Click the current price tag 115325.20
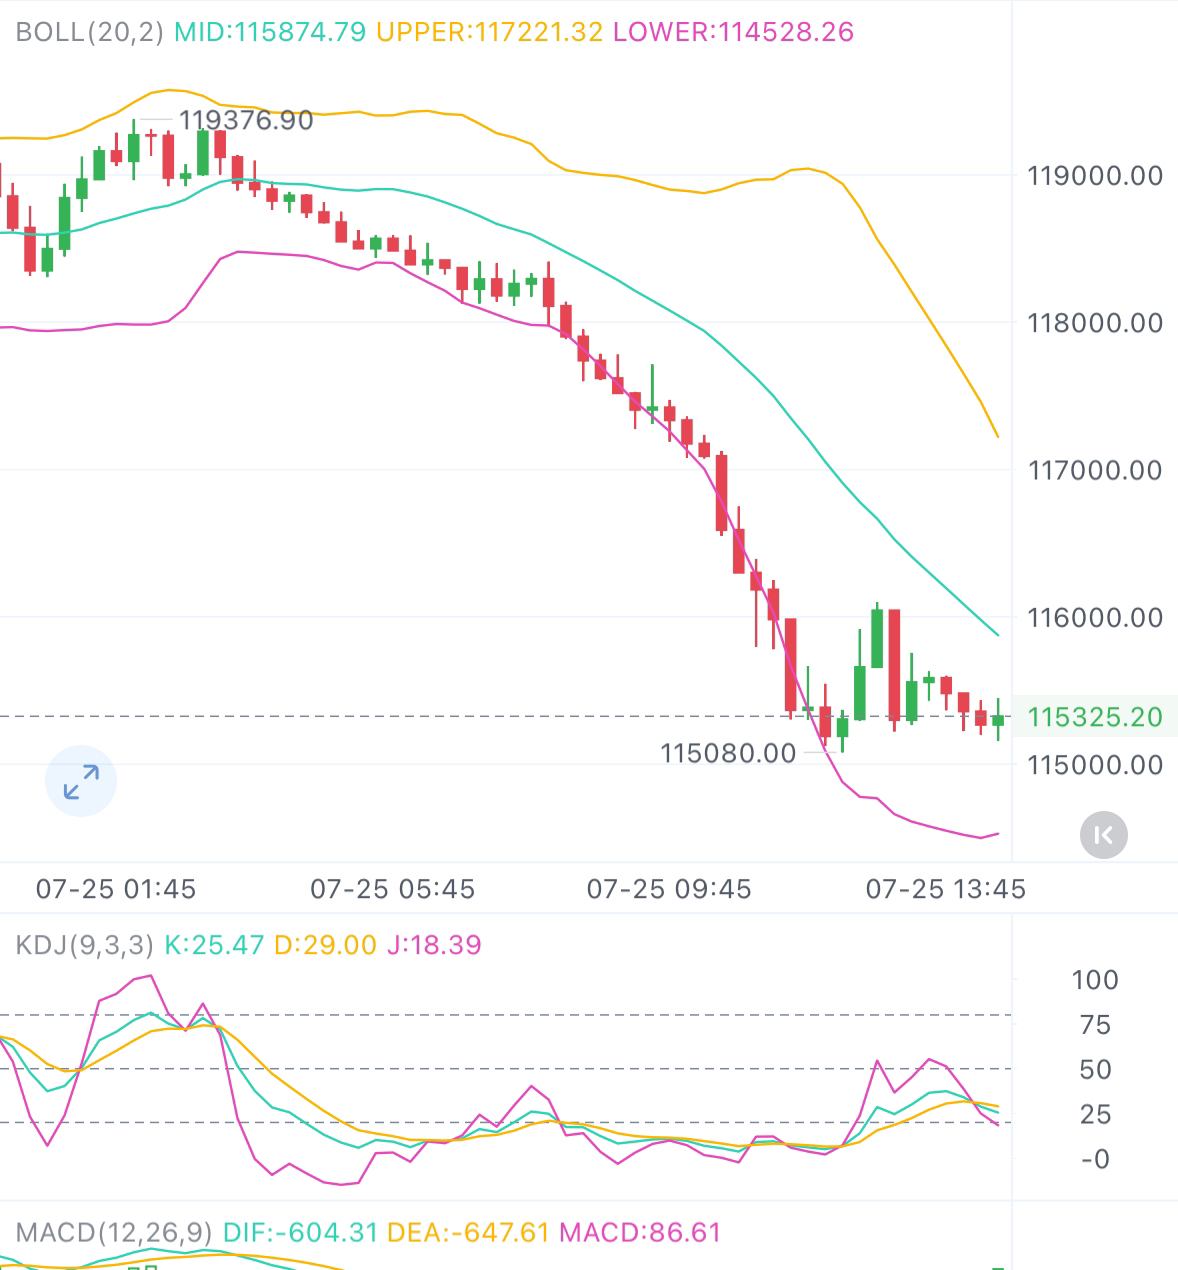1178x1270 pixels. pyautogui.click(x=1094, y=717)
